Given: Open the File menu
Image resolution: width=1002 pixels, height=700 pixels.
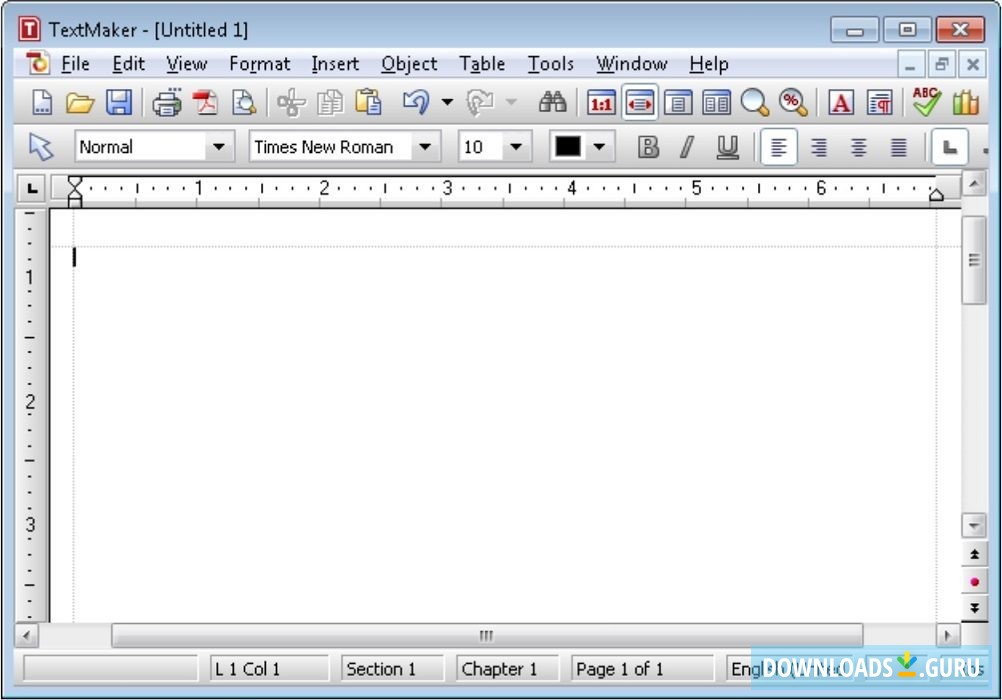Looking at the screenshot, I should coord(75,64).
